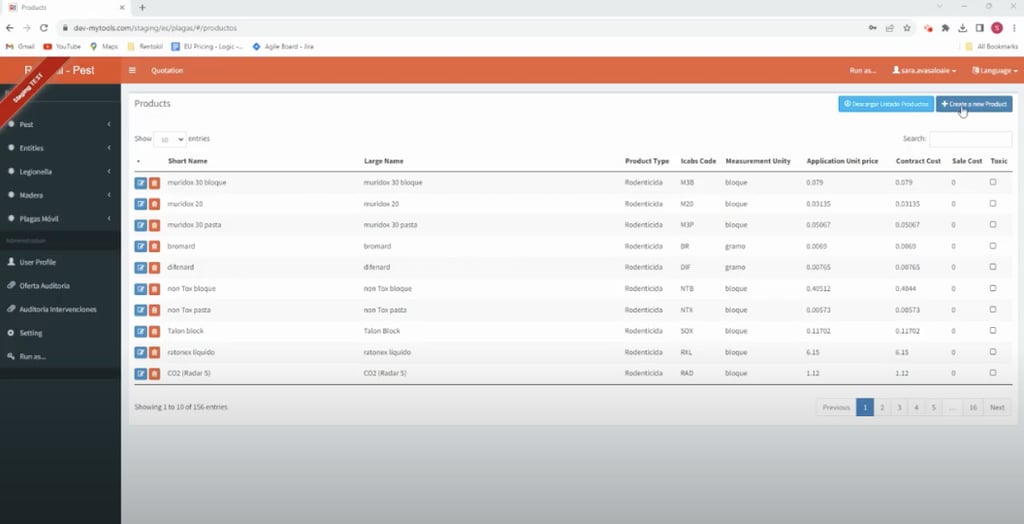Screen dimensions: 1024x524
Task: Edit the muridox 30 bloque product
Action: [140, 183]
